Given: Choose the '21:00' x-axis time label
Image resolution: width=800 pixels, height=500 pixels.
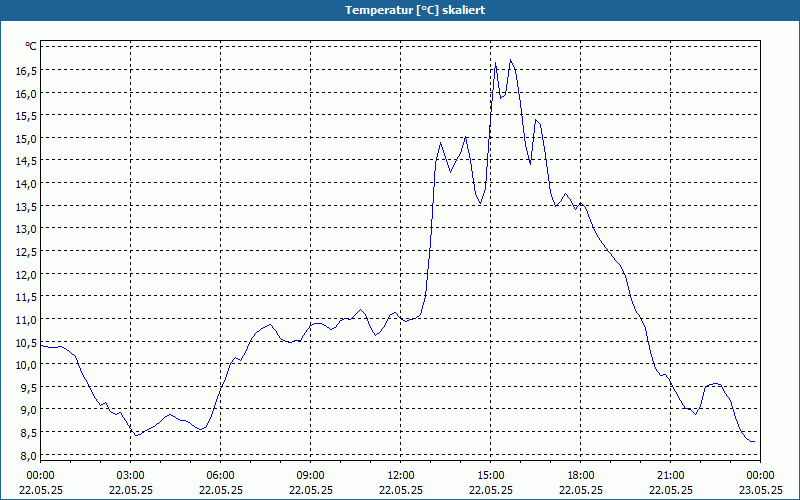Looking at the screenshot, I should pyautogui.click(x=670, y=476).
